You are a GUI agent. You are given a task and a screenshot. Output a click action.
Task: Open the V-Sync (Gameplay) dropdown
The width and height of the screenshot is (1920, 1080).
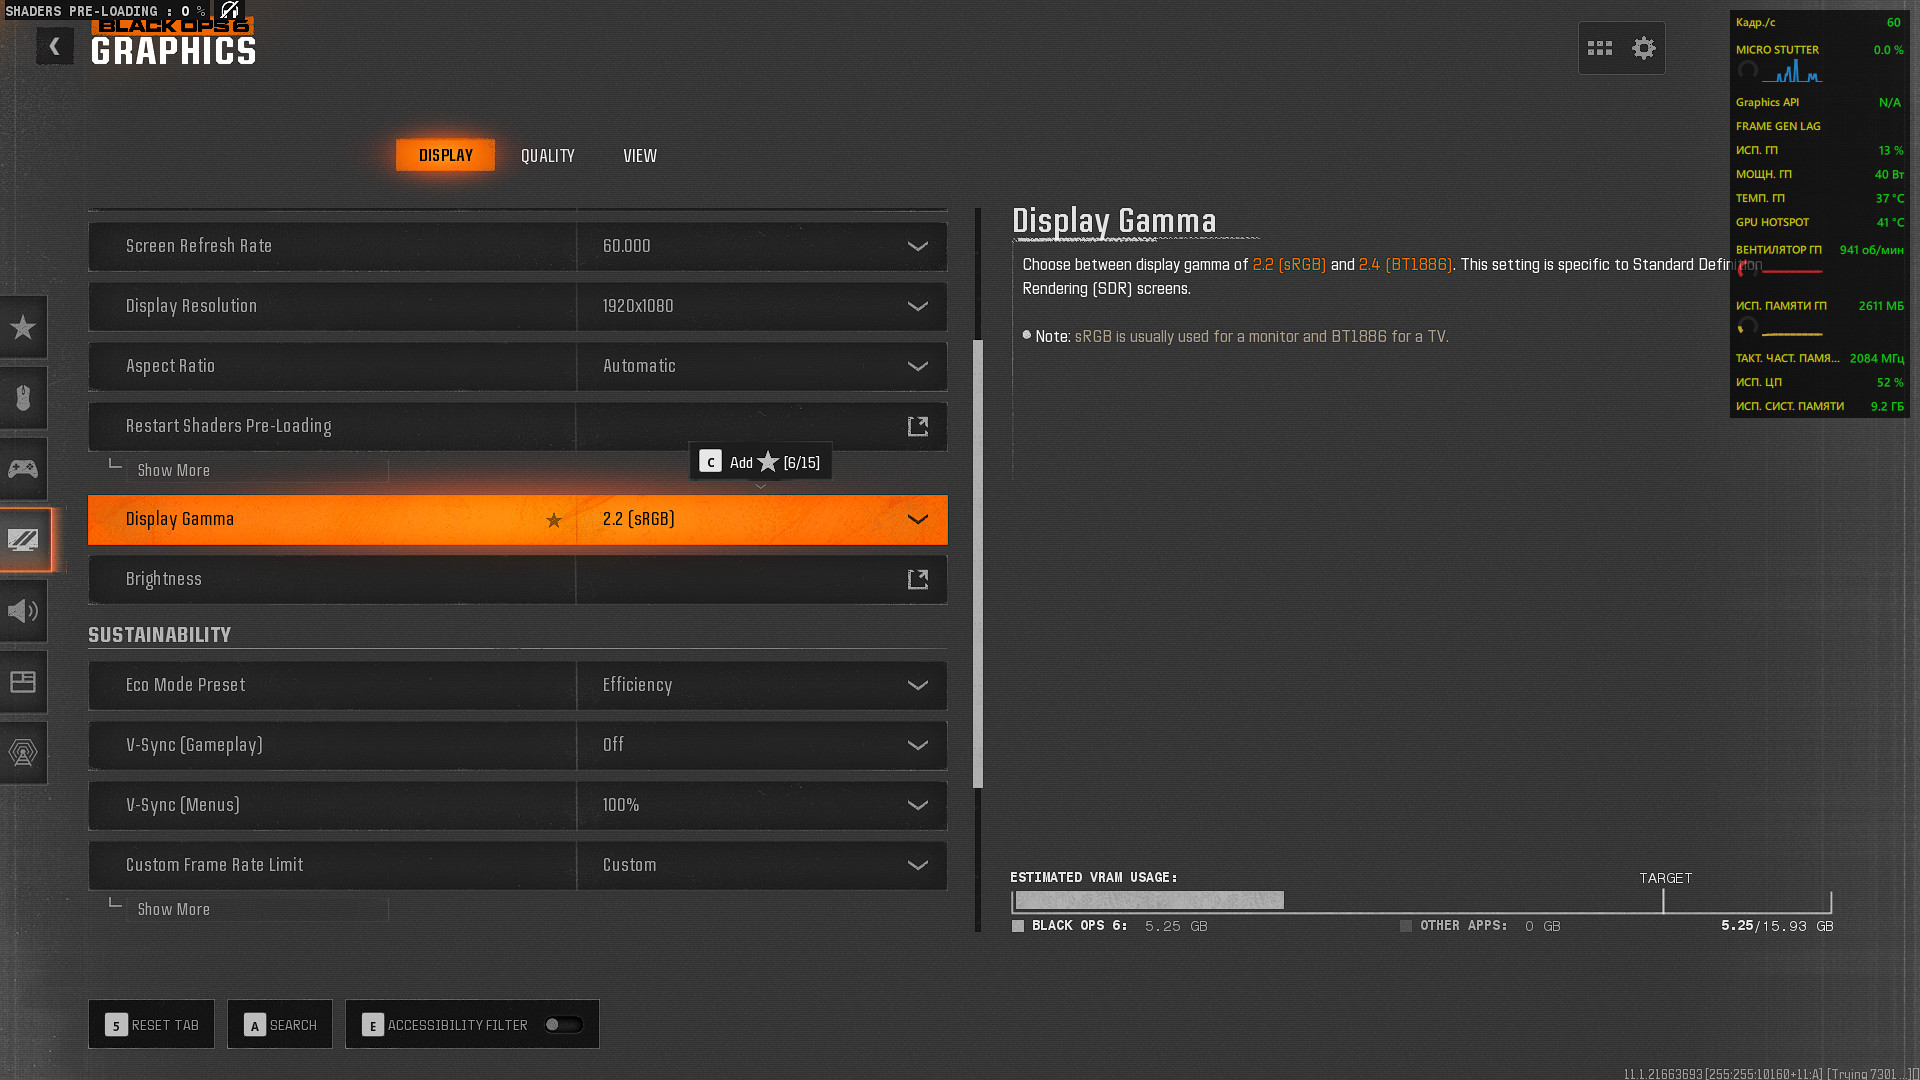917,745
